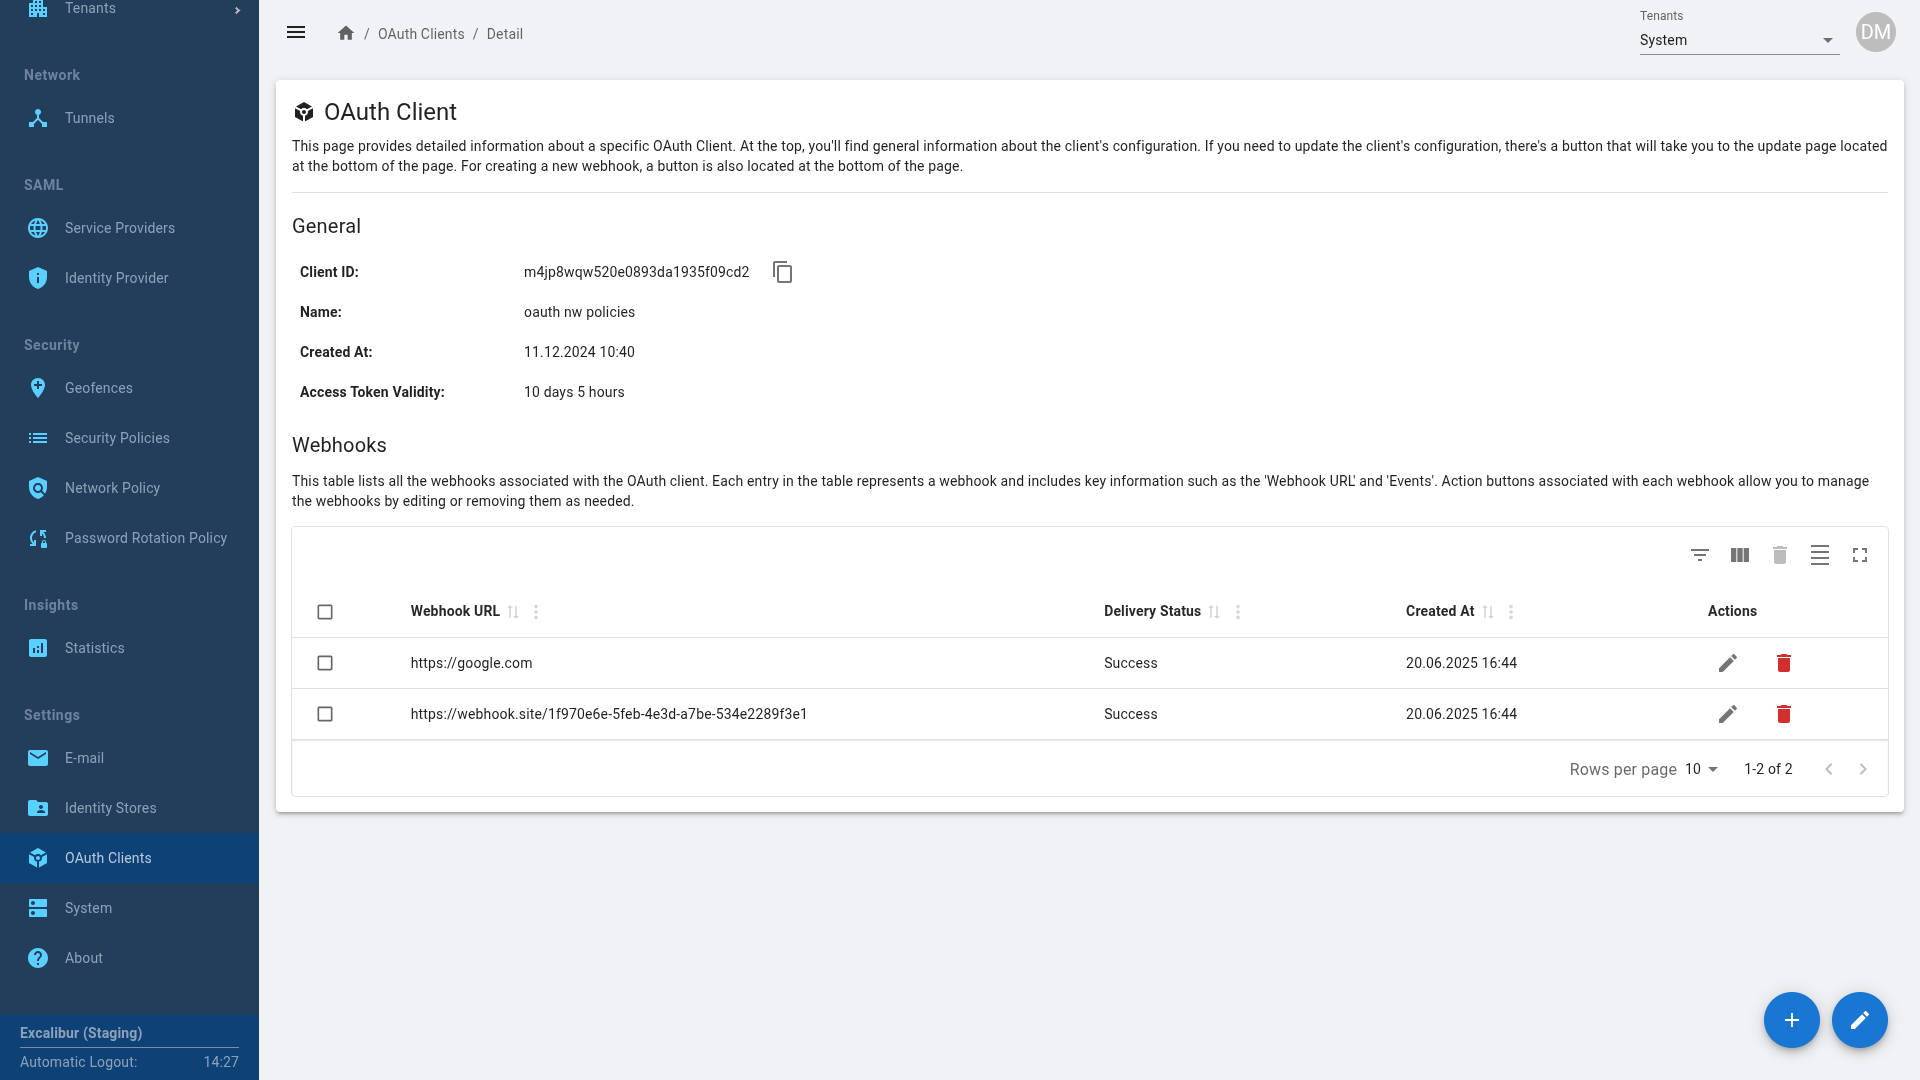The height and width of the screenshot is (1080, 1920).
Task: Sort by Delivery Status column
Action: (x=1214, y=612)
